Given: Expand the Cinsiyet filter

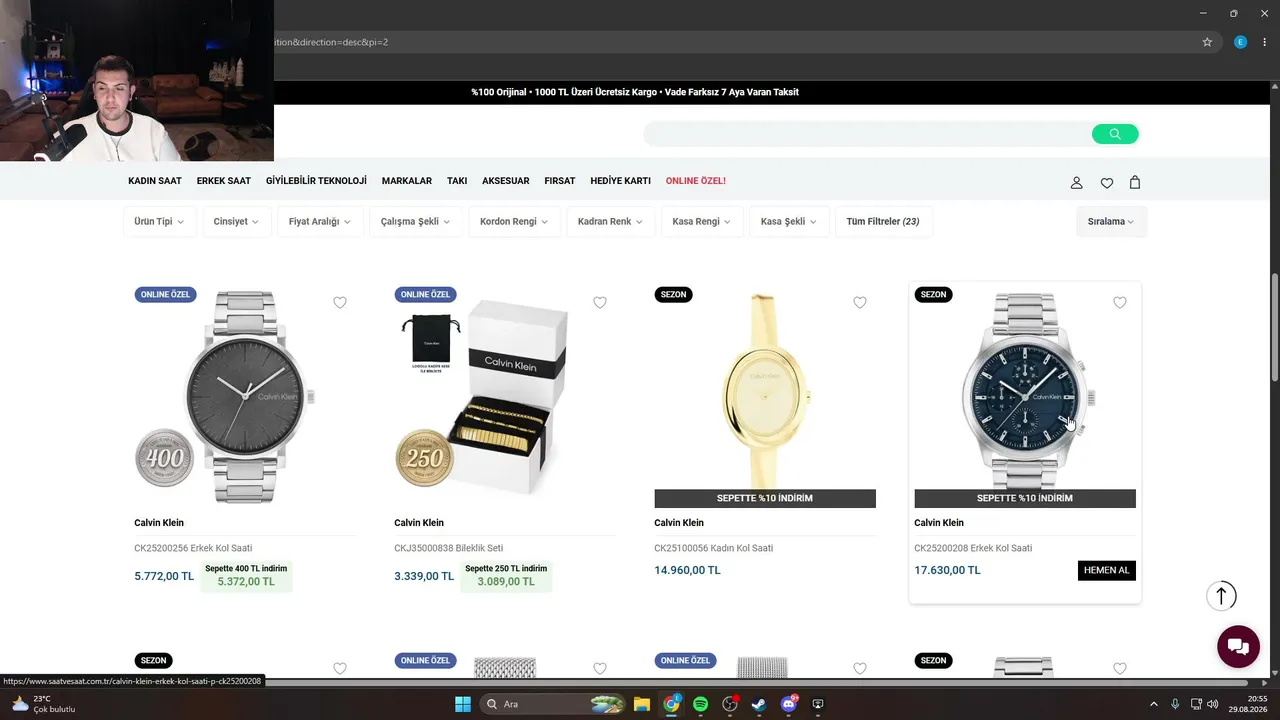Looking at the screenshot, I should 236,221.
